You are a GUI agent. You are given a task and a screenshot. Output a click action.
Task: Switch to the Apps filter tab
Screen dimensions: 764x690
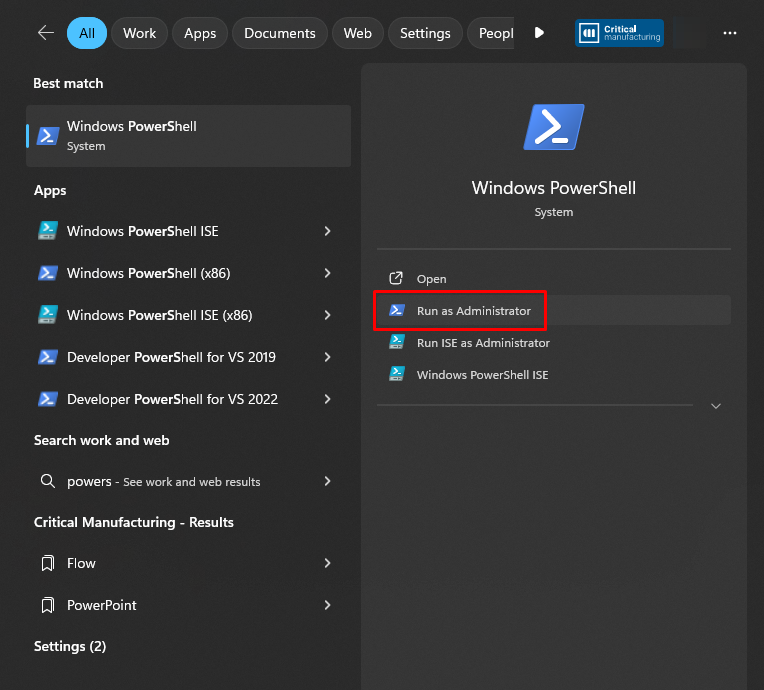pos(200,33)
